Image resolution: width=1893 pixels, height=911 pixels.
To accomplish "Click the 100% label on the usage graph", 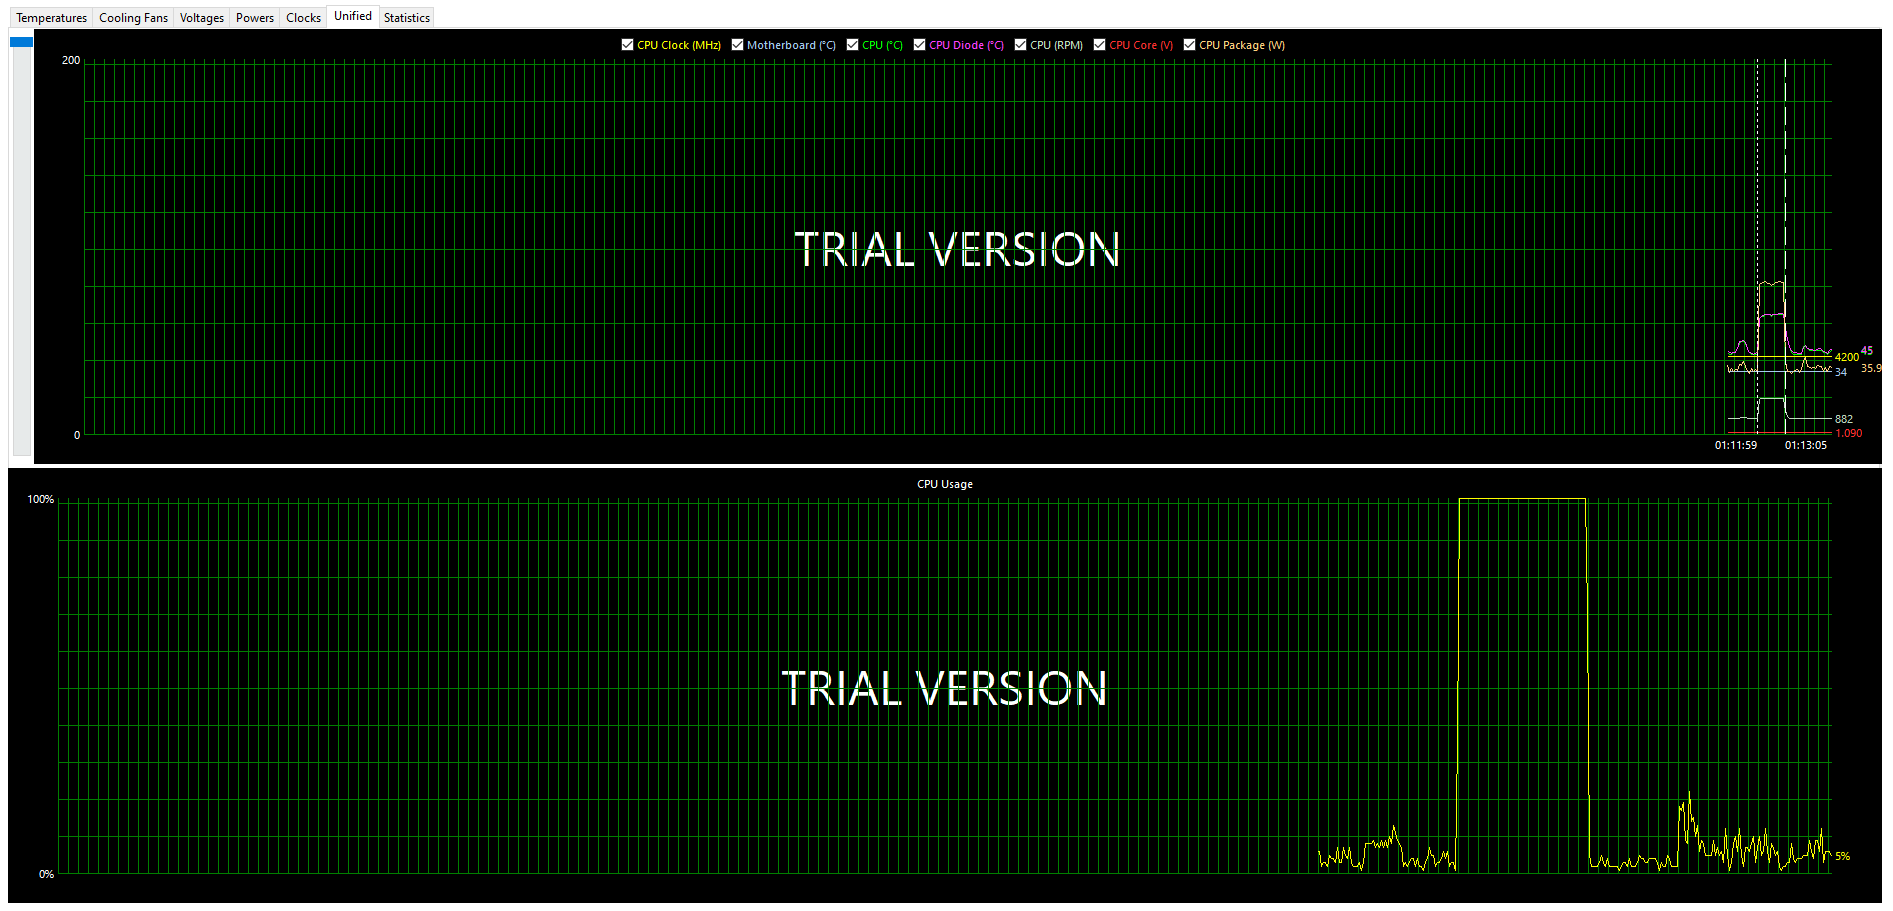I will pos(41,499).
